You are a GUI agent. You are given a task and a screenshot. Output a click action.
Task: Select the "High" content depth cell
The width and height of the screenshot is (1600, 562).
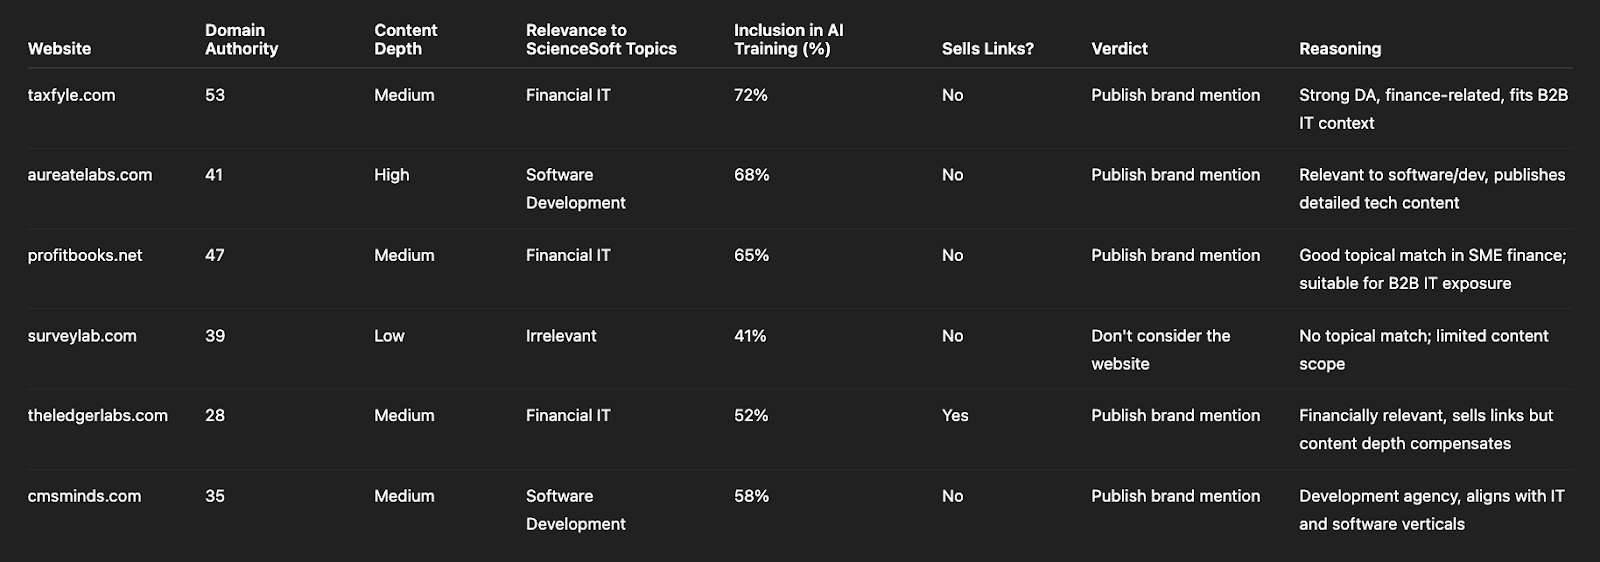[391, 175]
